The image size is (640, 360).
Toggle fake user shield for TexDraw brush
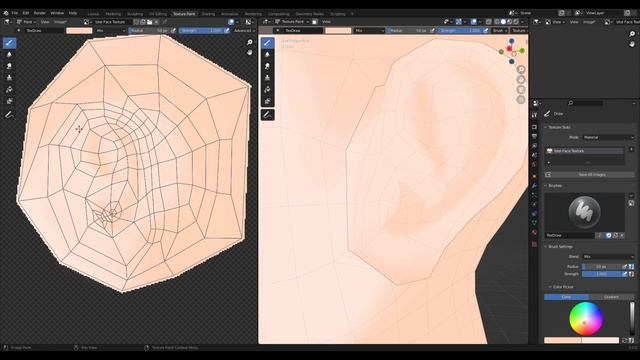[609, 236]
